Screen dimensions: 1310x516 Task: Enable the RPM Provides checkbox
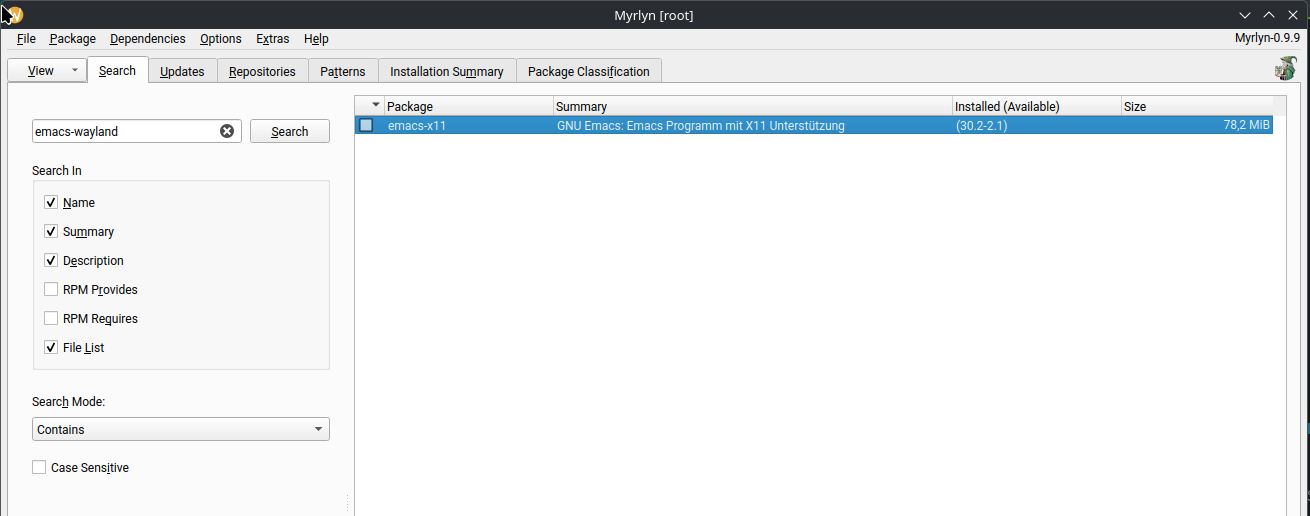(x=51, y=290)
